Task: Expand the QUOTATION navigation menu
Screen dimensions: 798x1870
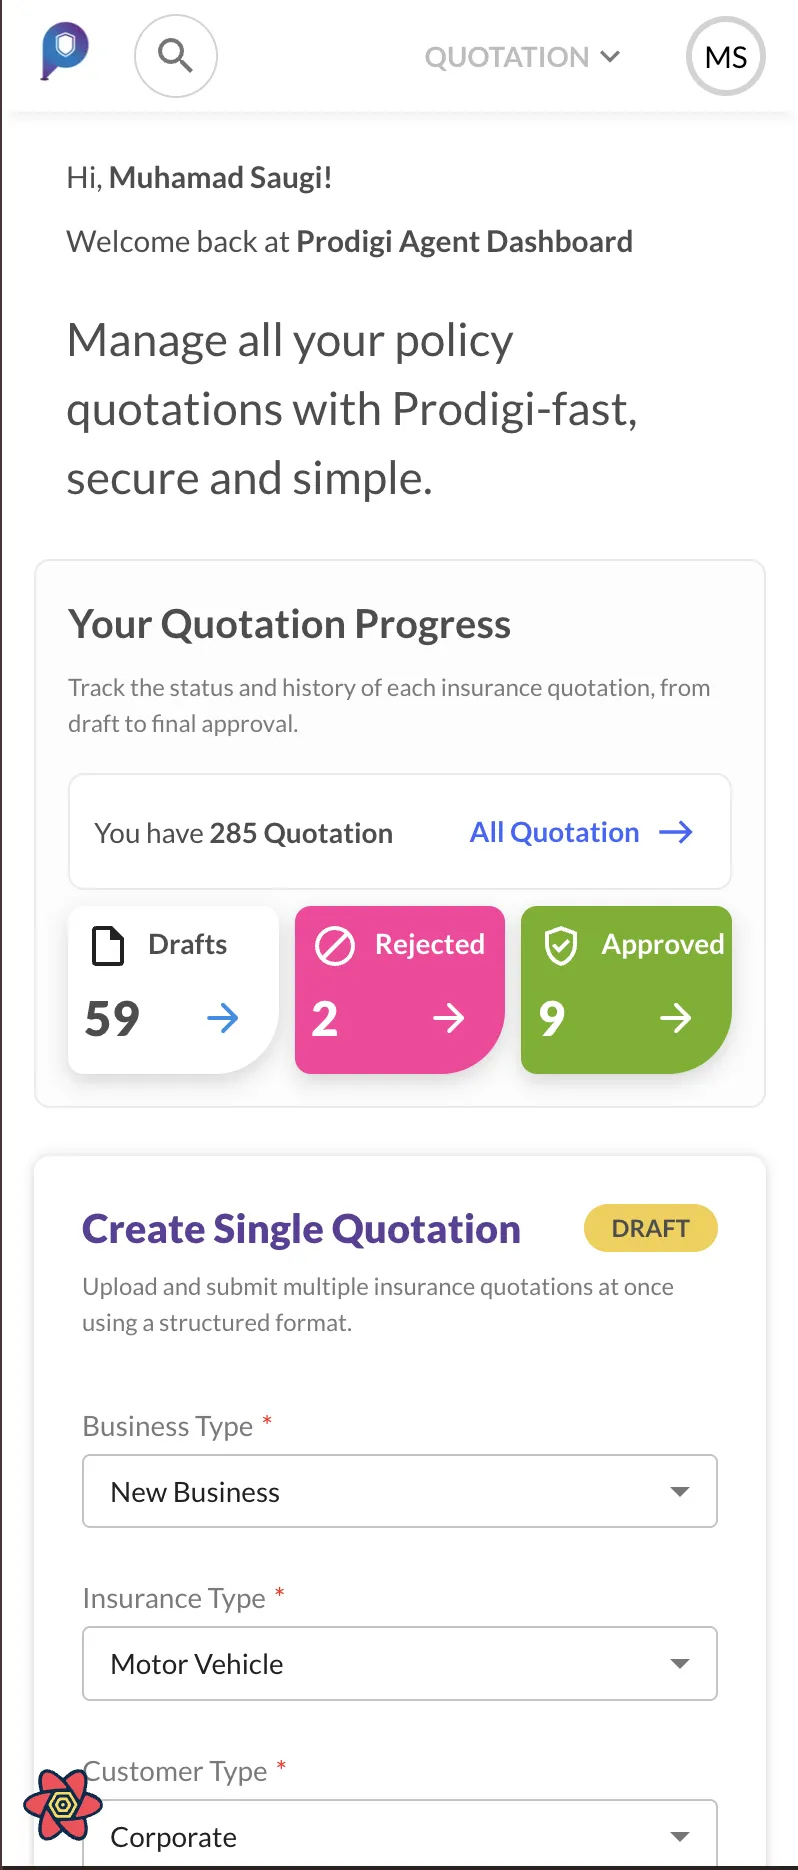Action: click(522, 57)
